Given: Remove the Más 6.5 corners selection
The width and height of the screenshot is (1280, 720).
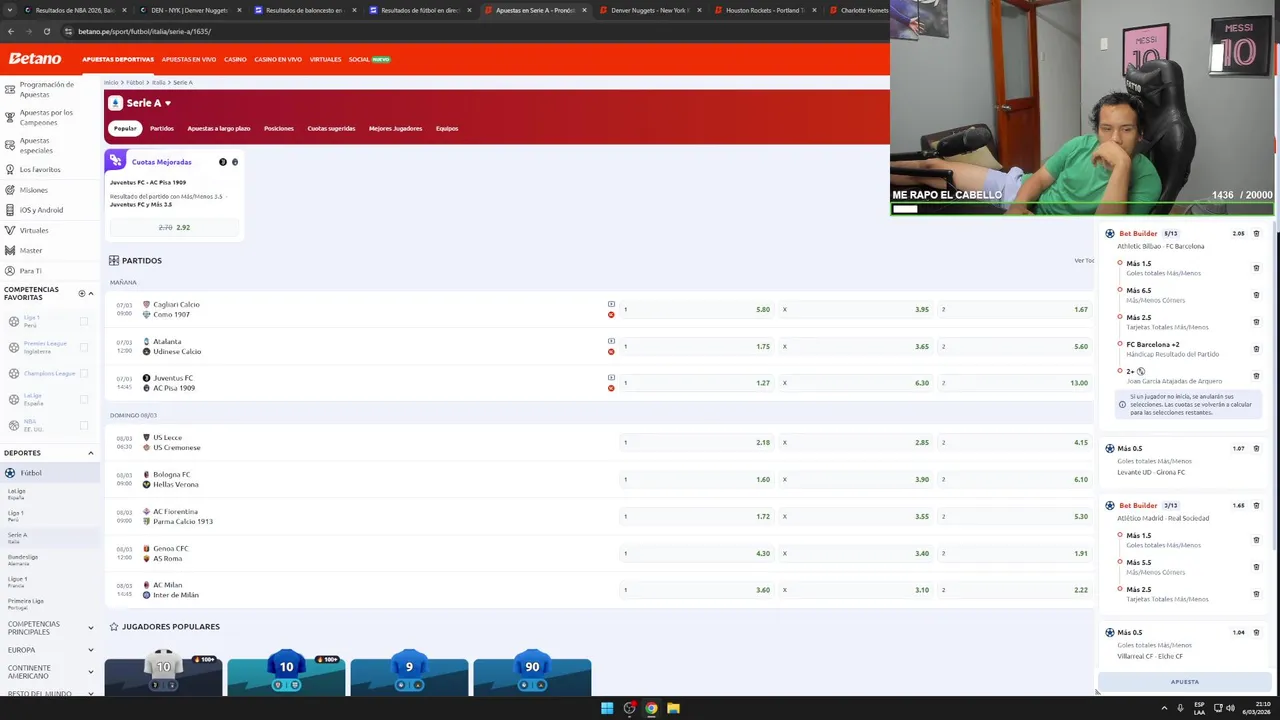Looking at the screenshot, I should pos(1257,295).
